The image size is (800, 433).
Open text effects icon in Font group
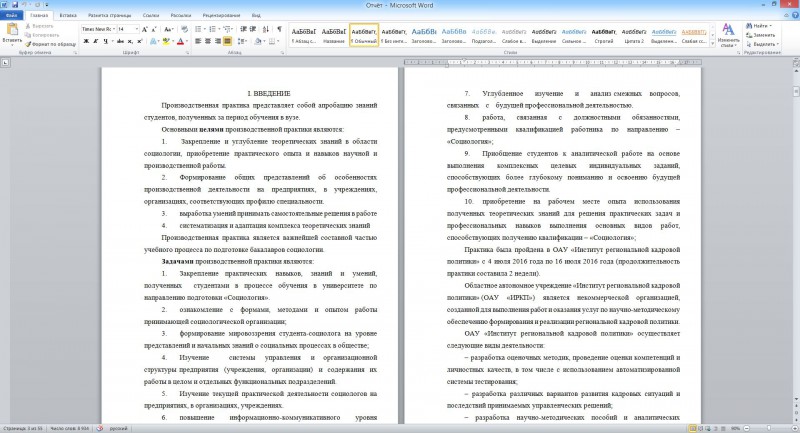tap(153, 41)
